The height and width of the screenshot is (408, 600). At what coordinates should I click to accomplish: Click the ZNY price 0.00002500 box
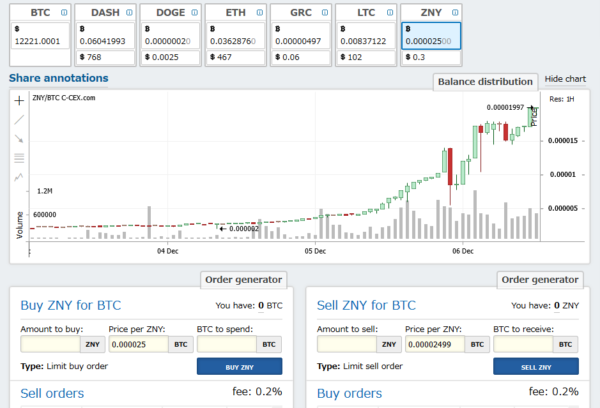(x=431, y=36)
